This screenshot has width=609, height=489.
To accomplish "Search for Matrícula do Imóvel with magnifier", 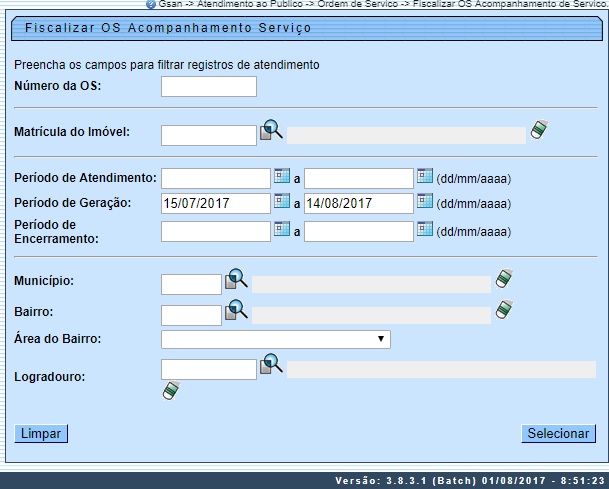I will (x=271, y=130).
